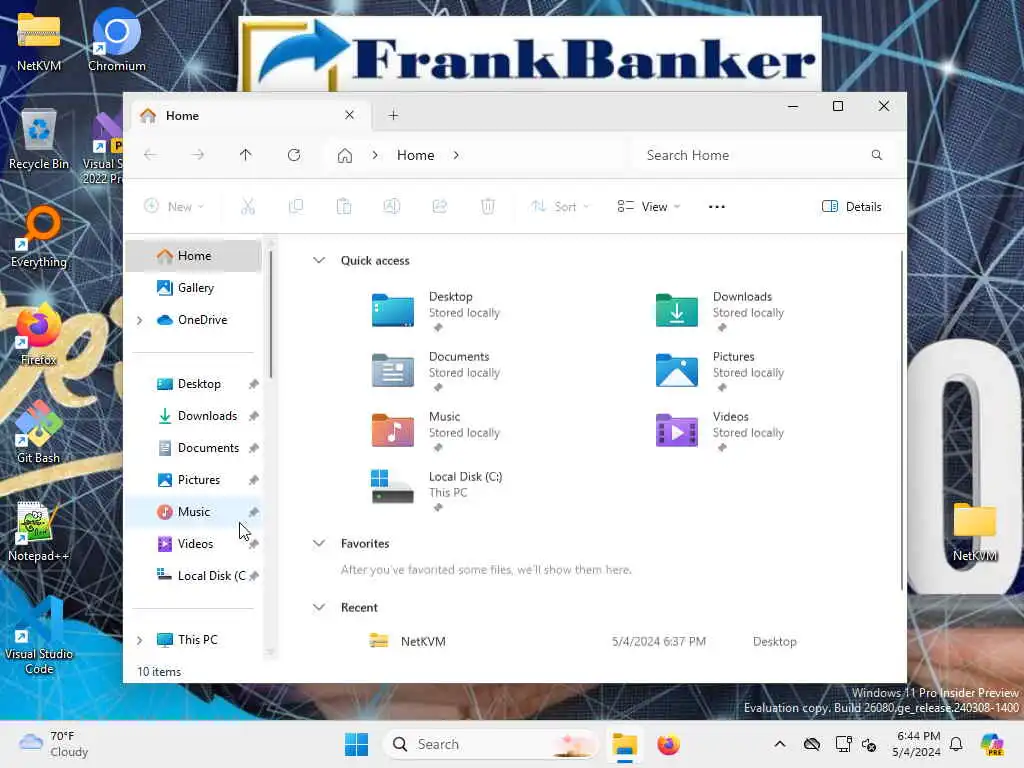This screenshot has width=1024, height=768.
Task: Open notification bell in taskbar
Action: coord(956,744)
